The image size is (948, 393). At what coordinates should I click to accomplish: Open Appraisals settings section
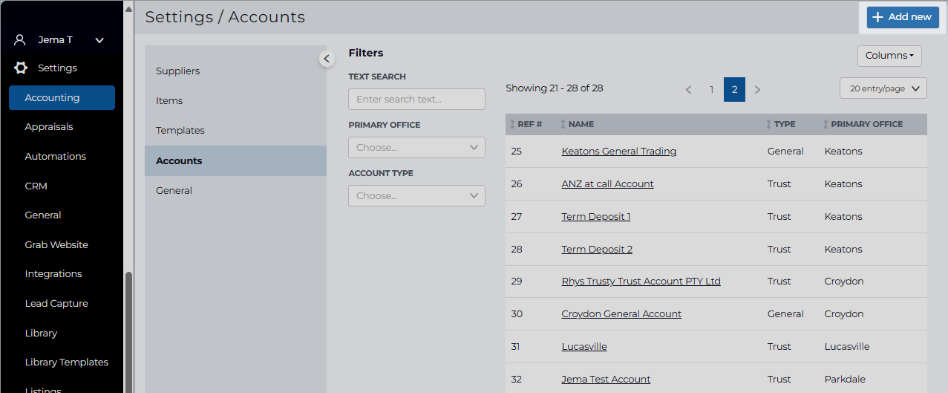(x=49, y=127)
